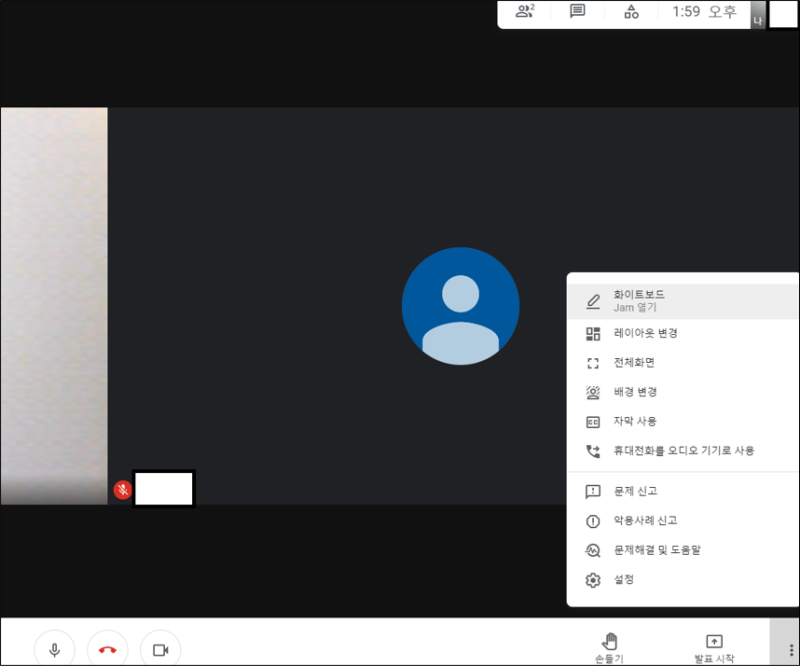Toggle the camera button

pyautogui.click(x=161, y=649)
